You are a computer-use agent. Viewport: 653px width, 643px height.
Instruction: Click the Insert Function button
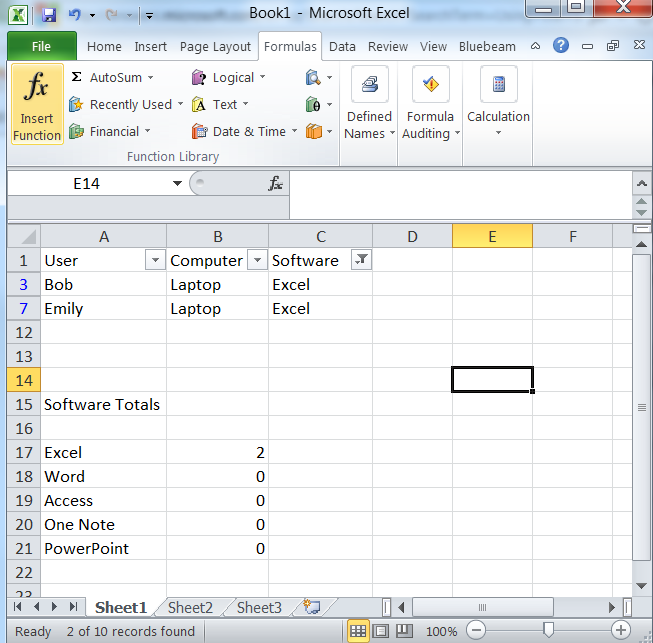point(37,104)
